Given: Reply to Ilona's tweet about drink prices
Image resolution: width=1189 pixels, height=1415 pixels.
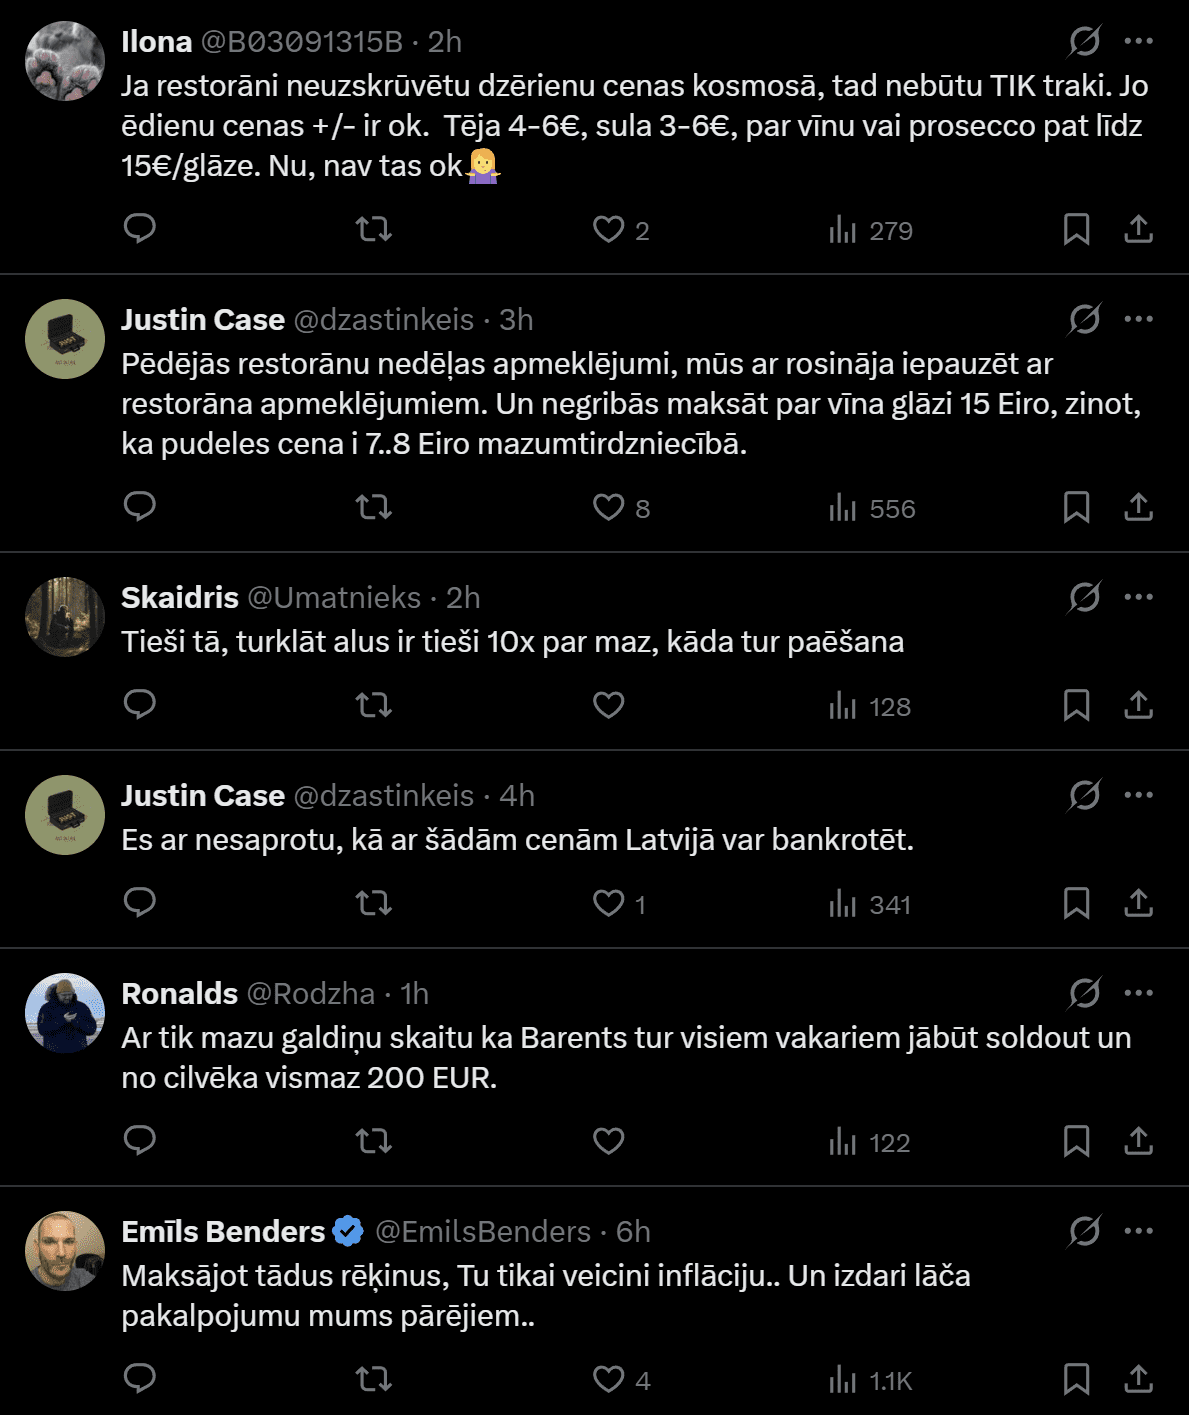Looking at the screenshot, I should [140, 229].
